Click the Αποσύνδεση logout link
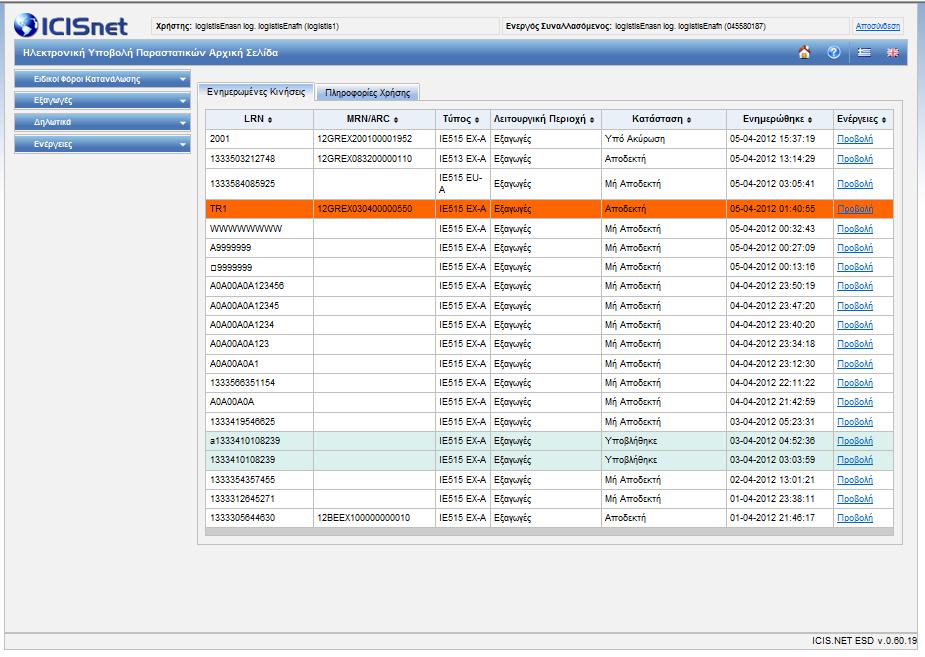Viewport: 925px width, 657px height. [878, 26]
